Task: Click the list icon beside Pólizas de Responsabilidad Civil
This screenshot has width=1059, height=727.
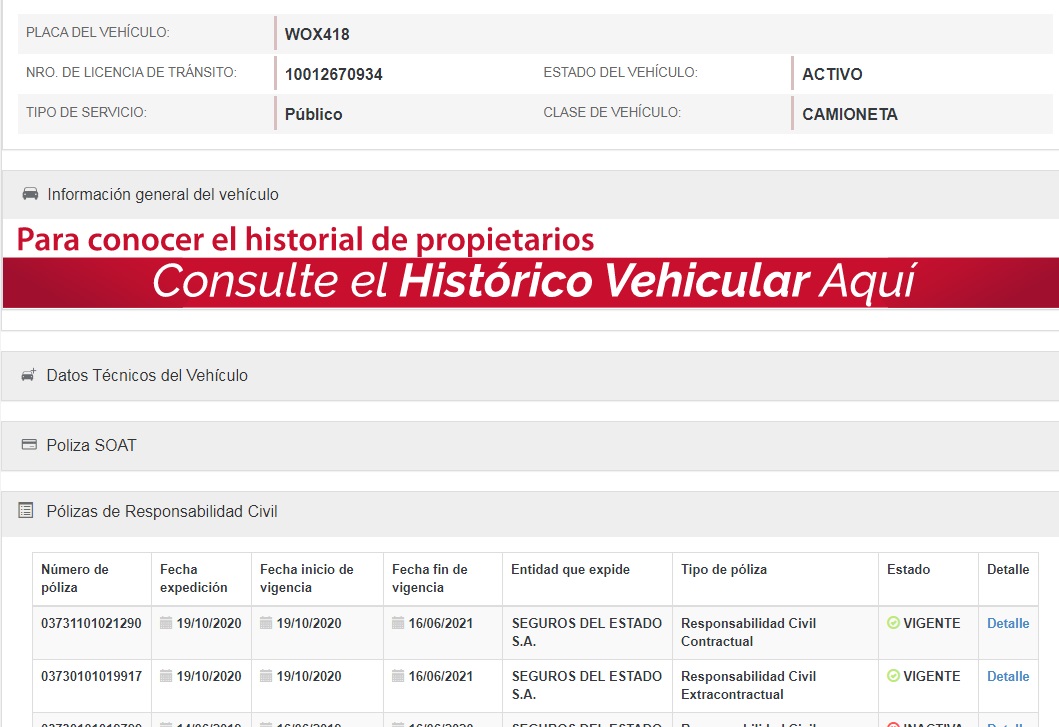Action: click(26, 511)
